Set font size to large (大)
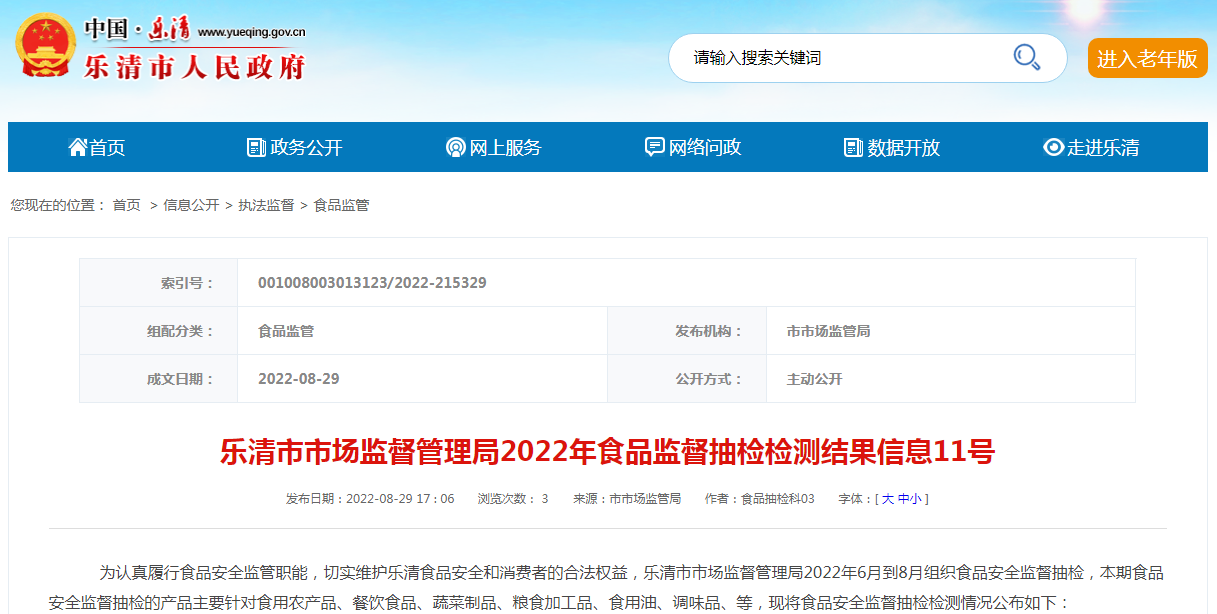The image size is (1217, 614). click(887, 499)
